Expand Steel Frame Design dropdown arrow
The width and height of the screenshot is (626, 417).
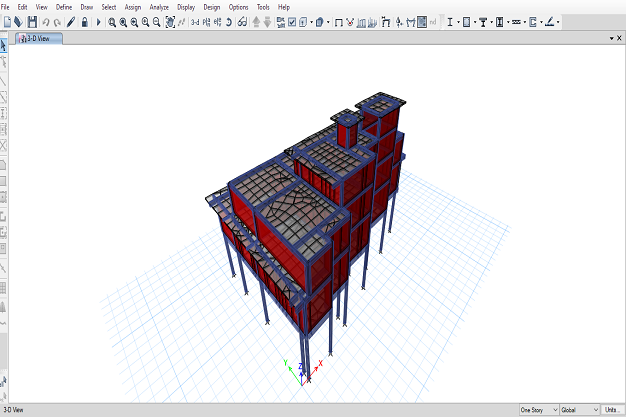pos(458,22)
